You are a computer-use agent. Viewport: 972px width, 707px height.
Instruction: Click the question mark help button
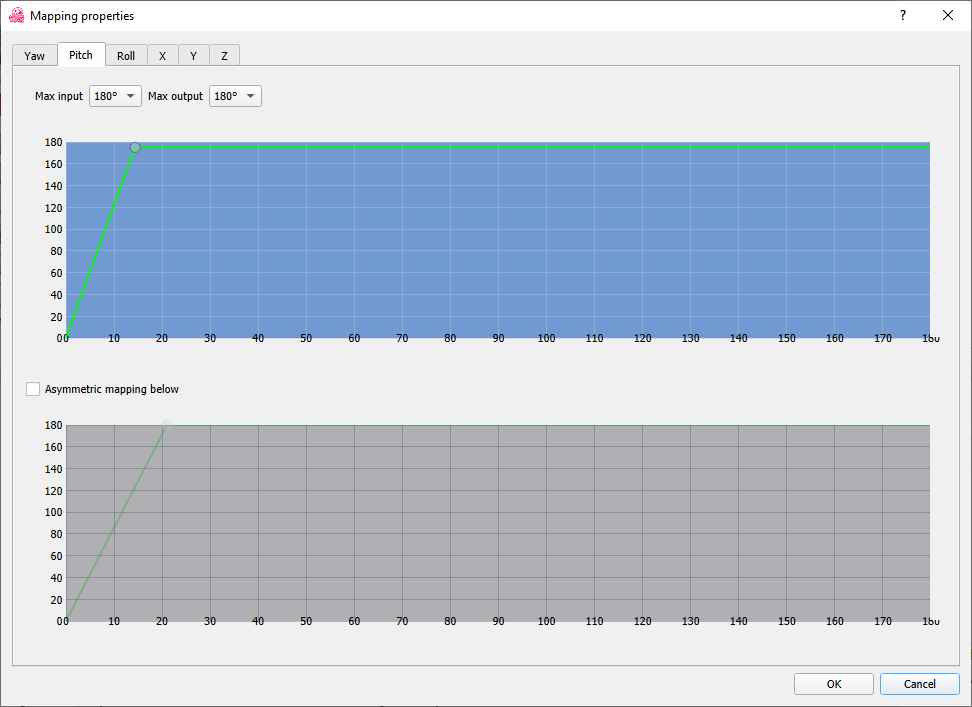click(902, 16)
